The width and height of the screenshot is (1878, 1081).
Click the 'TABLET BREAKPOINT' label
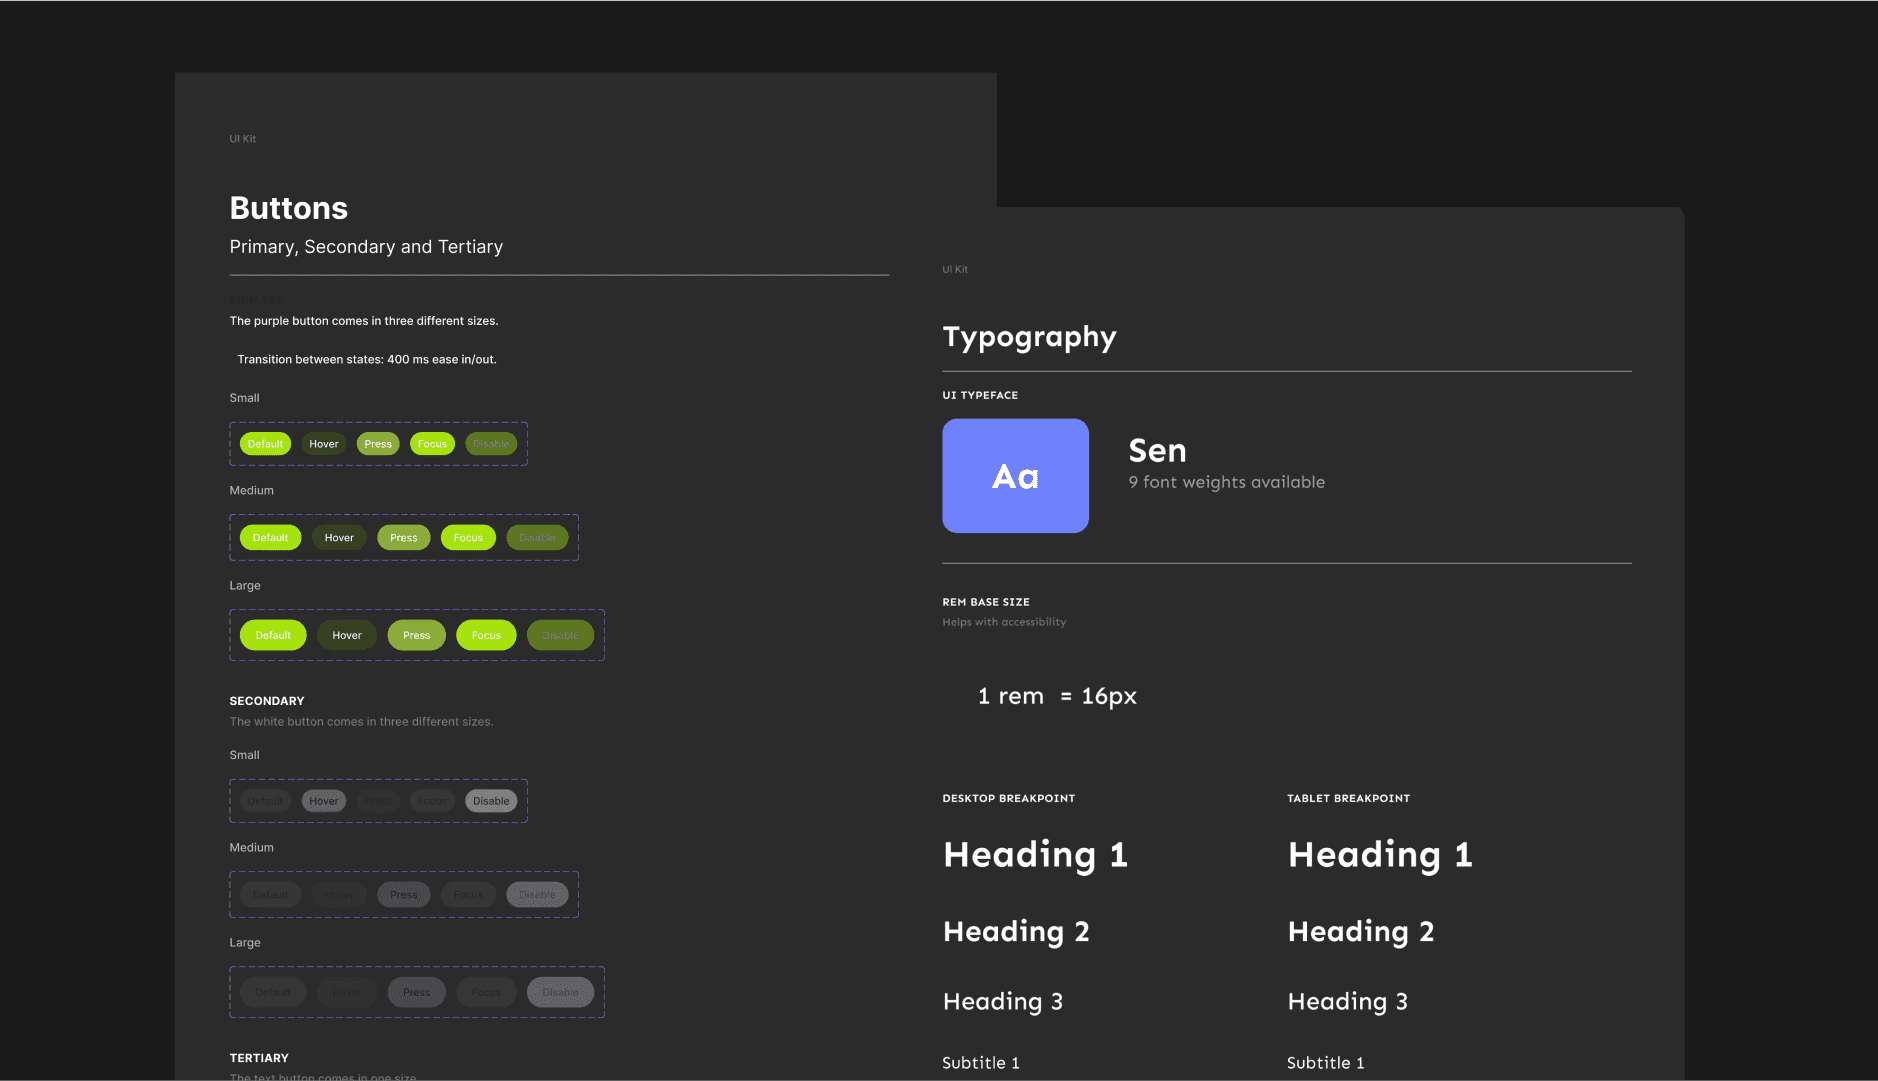1348,799
